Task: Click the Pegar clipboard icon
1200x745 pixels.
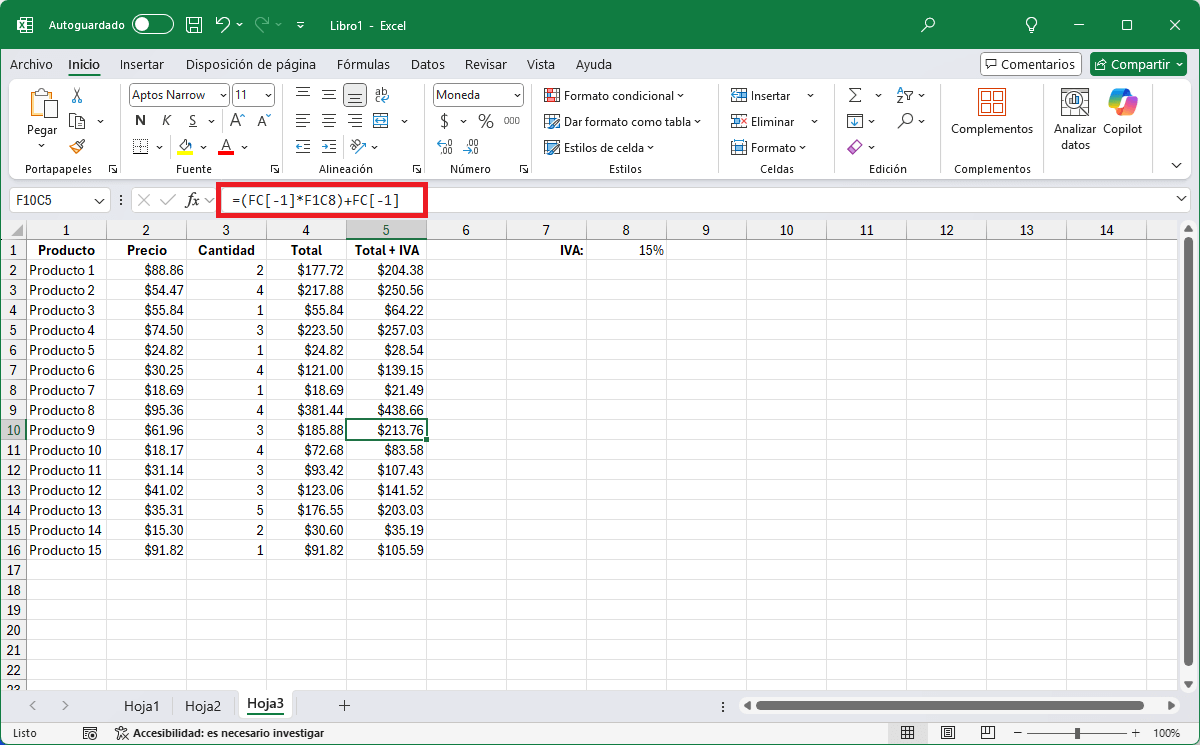Action: [42, 104]
